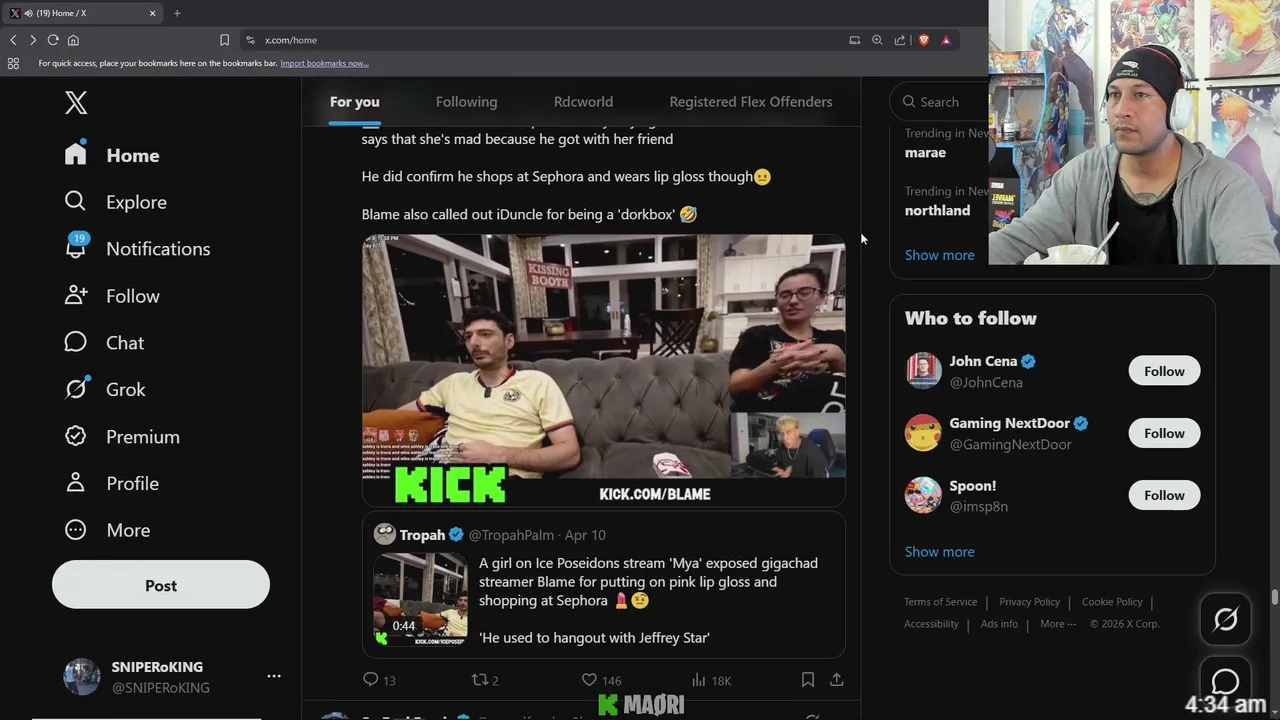This screenshot has width=1280, height=720.
Task: Mute the Home / X tab audio
Action: click(27, 13)
